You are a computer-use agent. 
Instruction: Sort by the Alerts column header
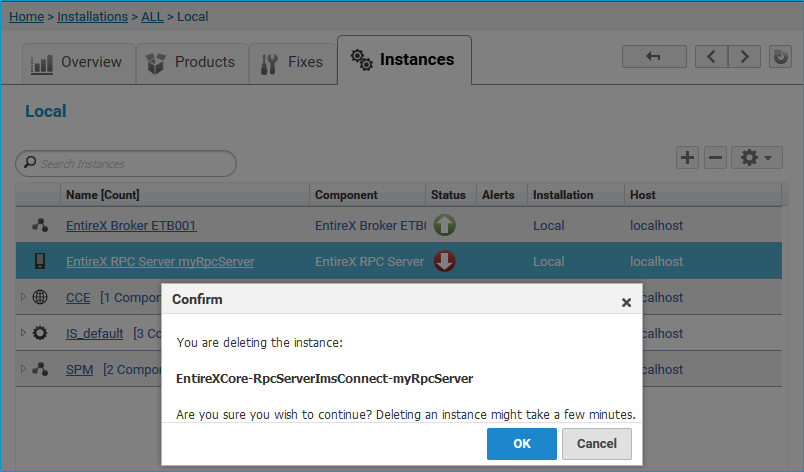pyautogui.click(x=501, y=195)
